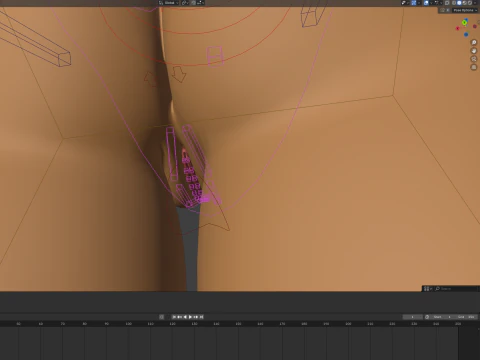Click the zoom view magnifier button
The height and width of the screenshot is (360, 480).
click(x=474, y=42)
